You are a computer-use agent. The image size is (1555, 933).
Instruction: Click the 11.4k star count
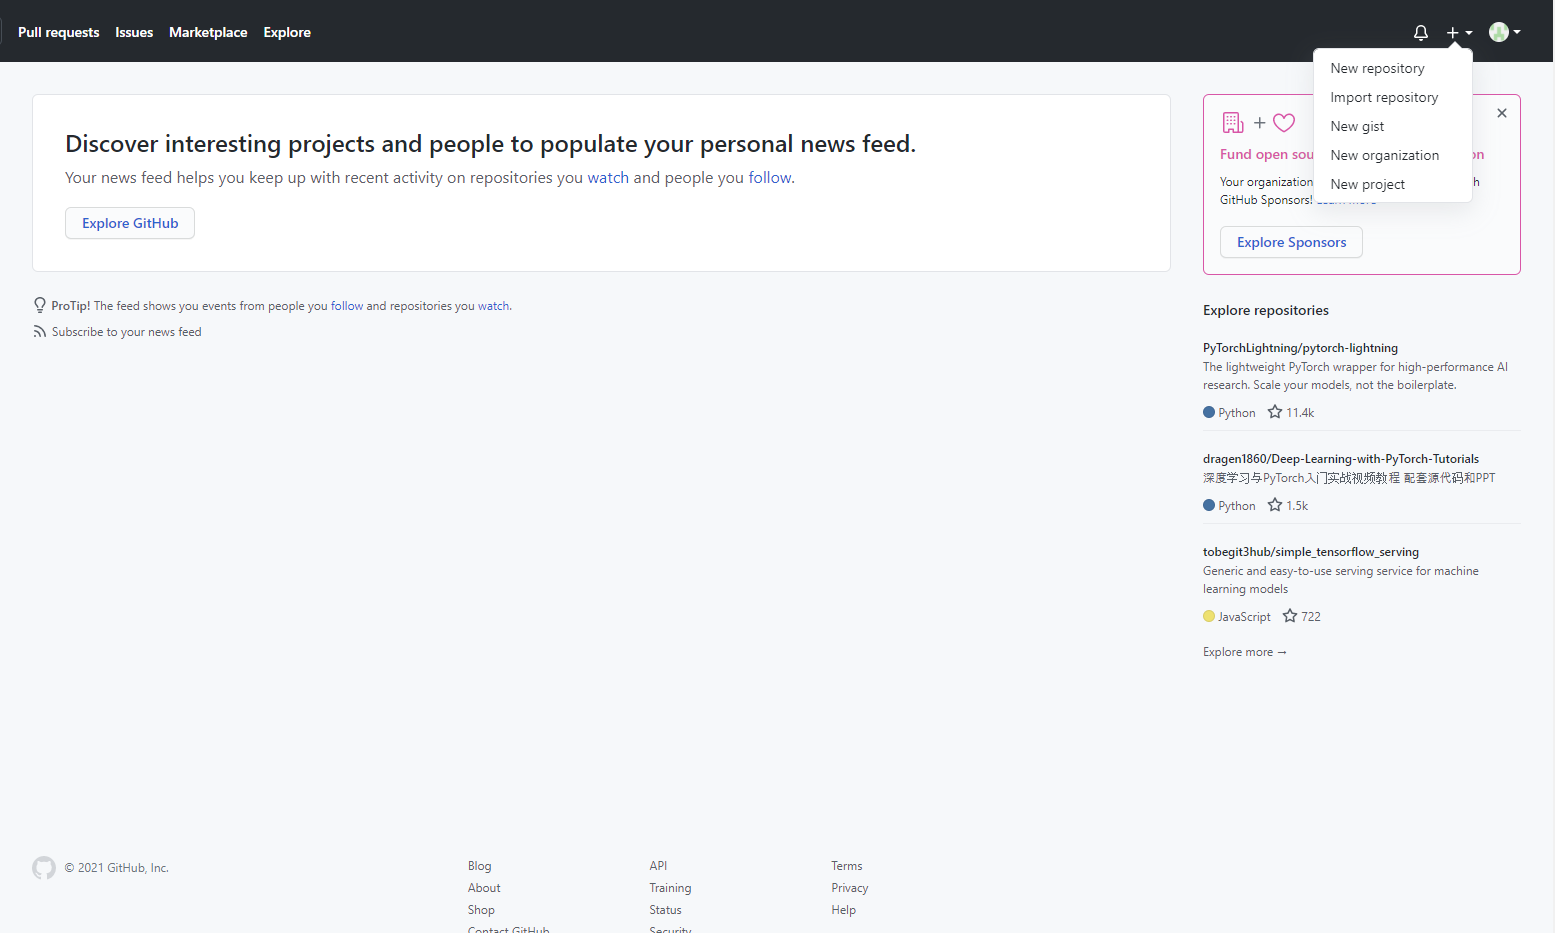point(1300,413)
